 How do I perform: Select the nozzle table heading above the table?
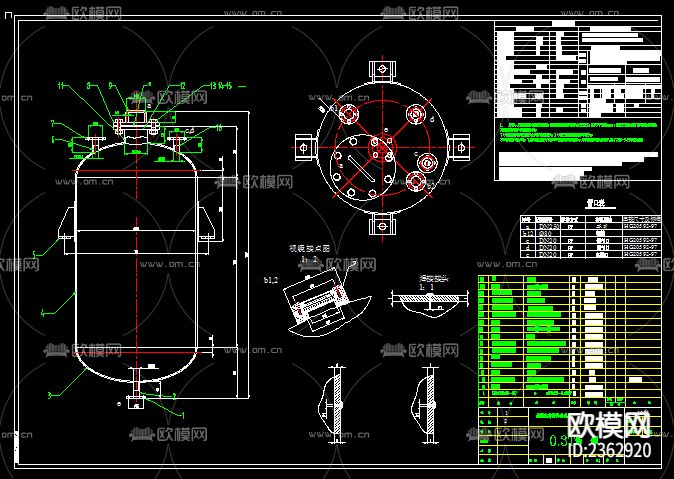point(596,204)
